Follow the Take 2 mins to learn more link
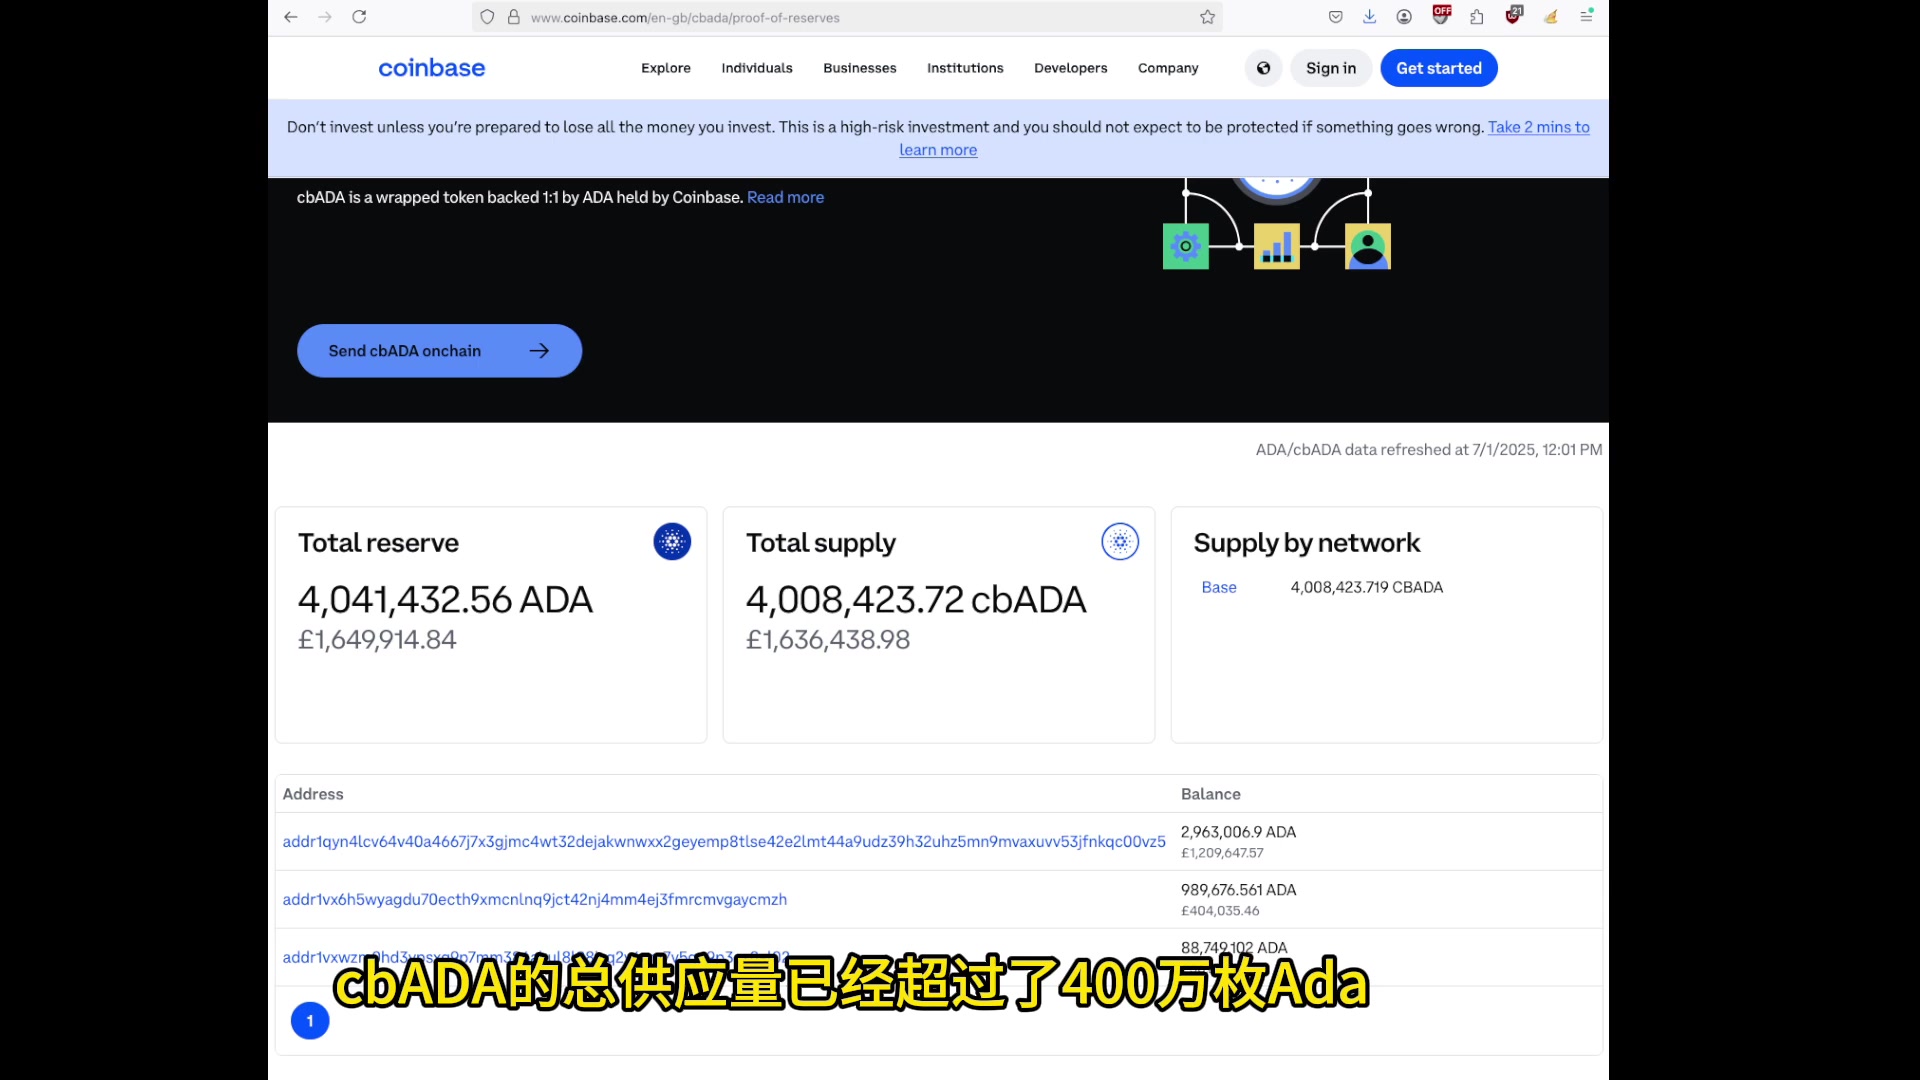 [x=1538, y=127]
